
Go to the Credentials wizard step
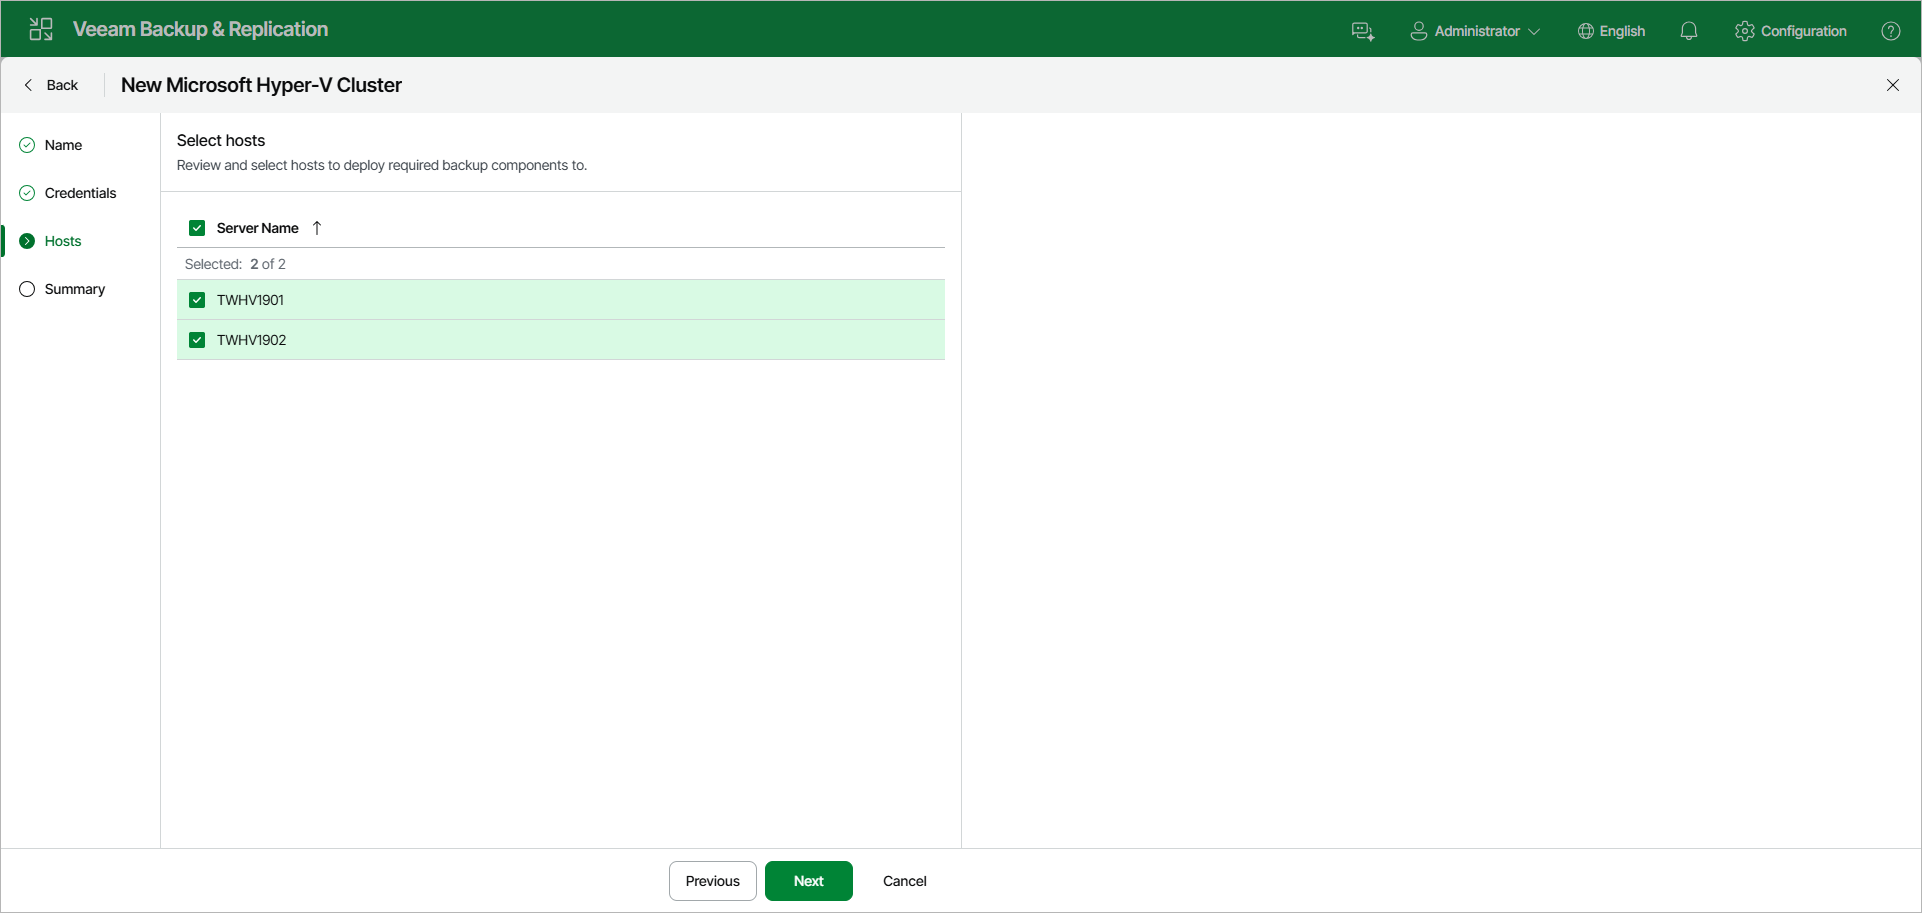[80, 193]
